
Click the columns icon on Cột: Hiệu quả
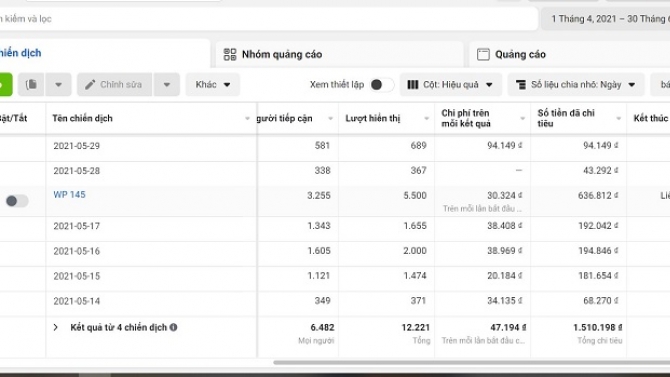point(413,85)
